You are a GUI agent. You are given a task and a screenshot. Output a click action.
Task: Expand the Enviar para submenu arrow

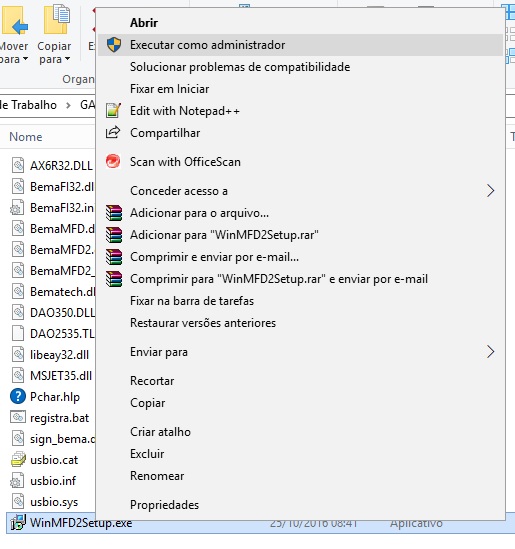click(490, 352)
